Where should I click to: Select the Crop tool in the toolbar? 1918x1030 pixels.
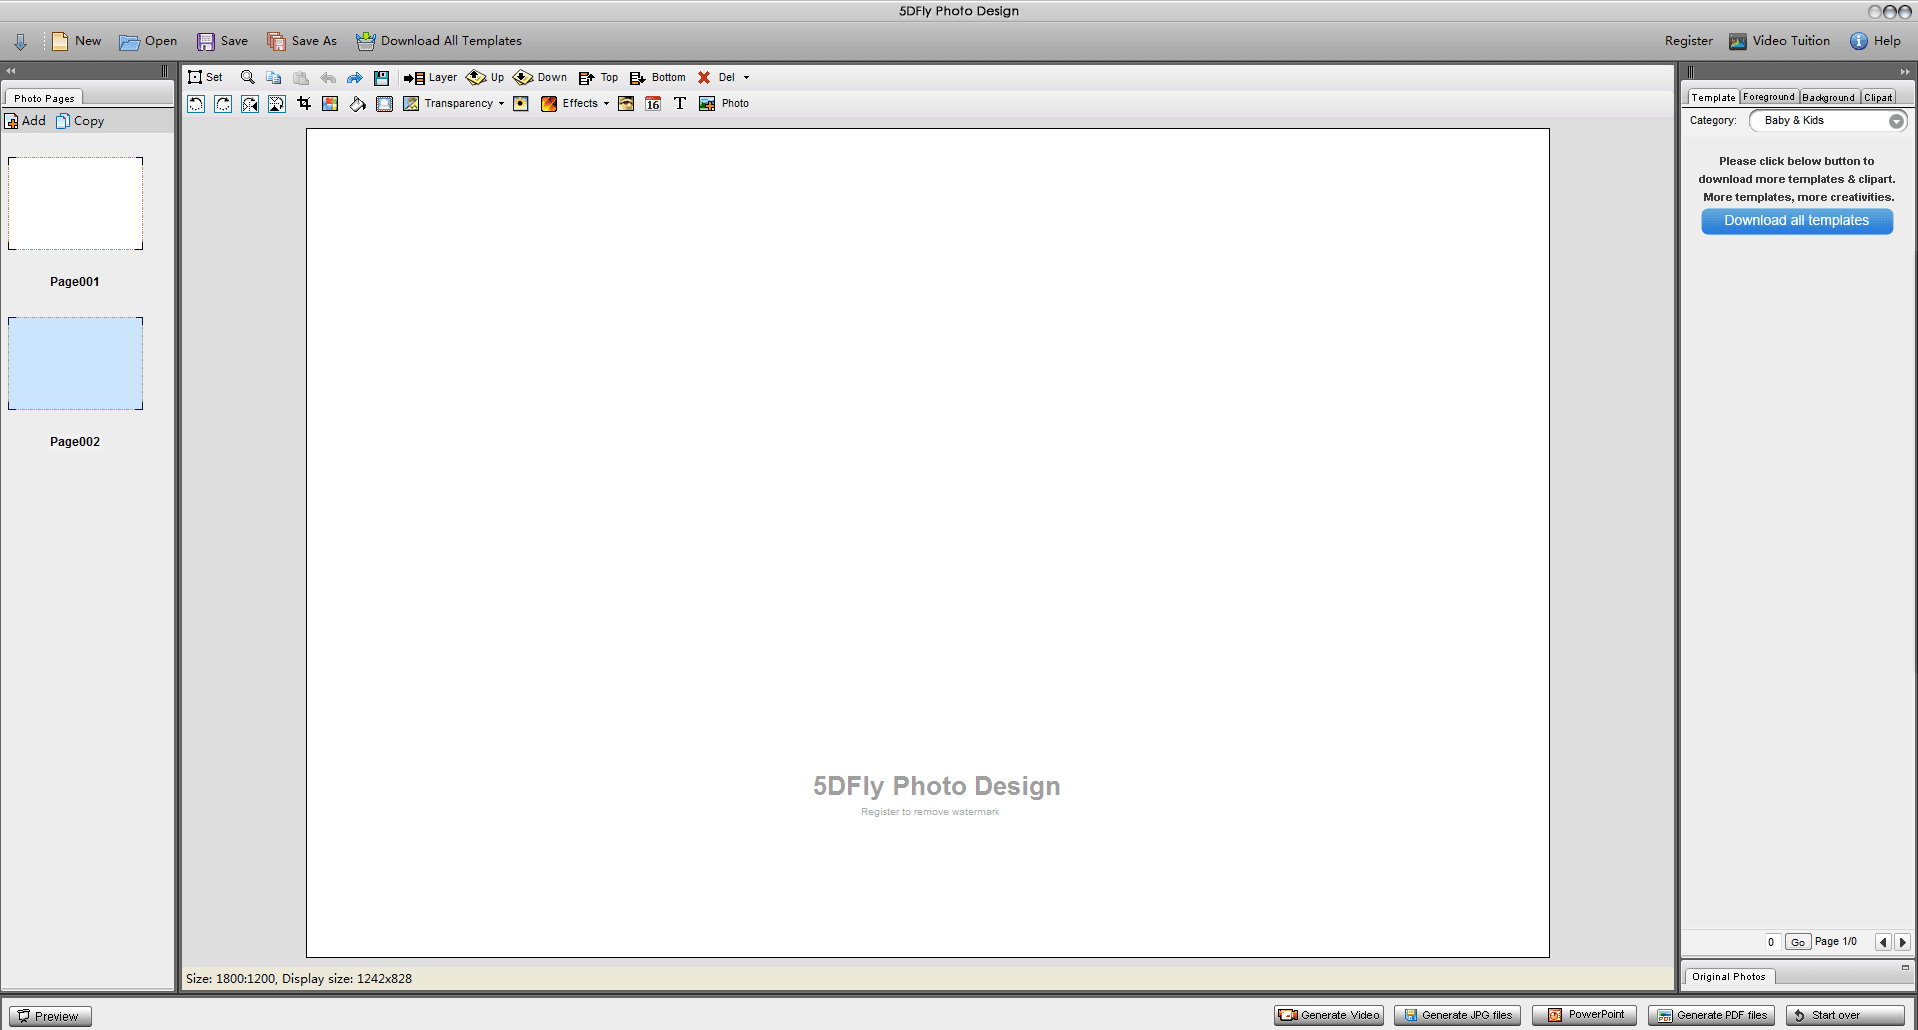tap(304, 103)
